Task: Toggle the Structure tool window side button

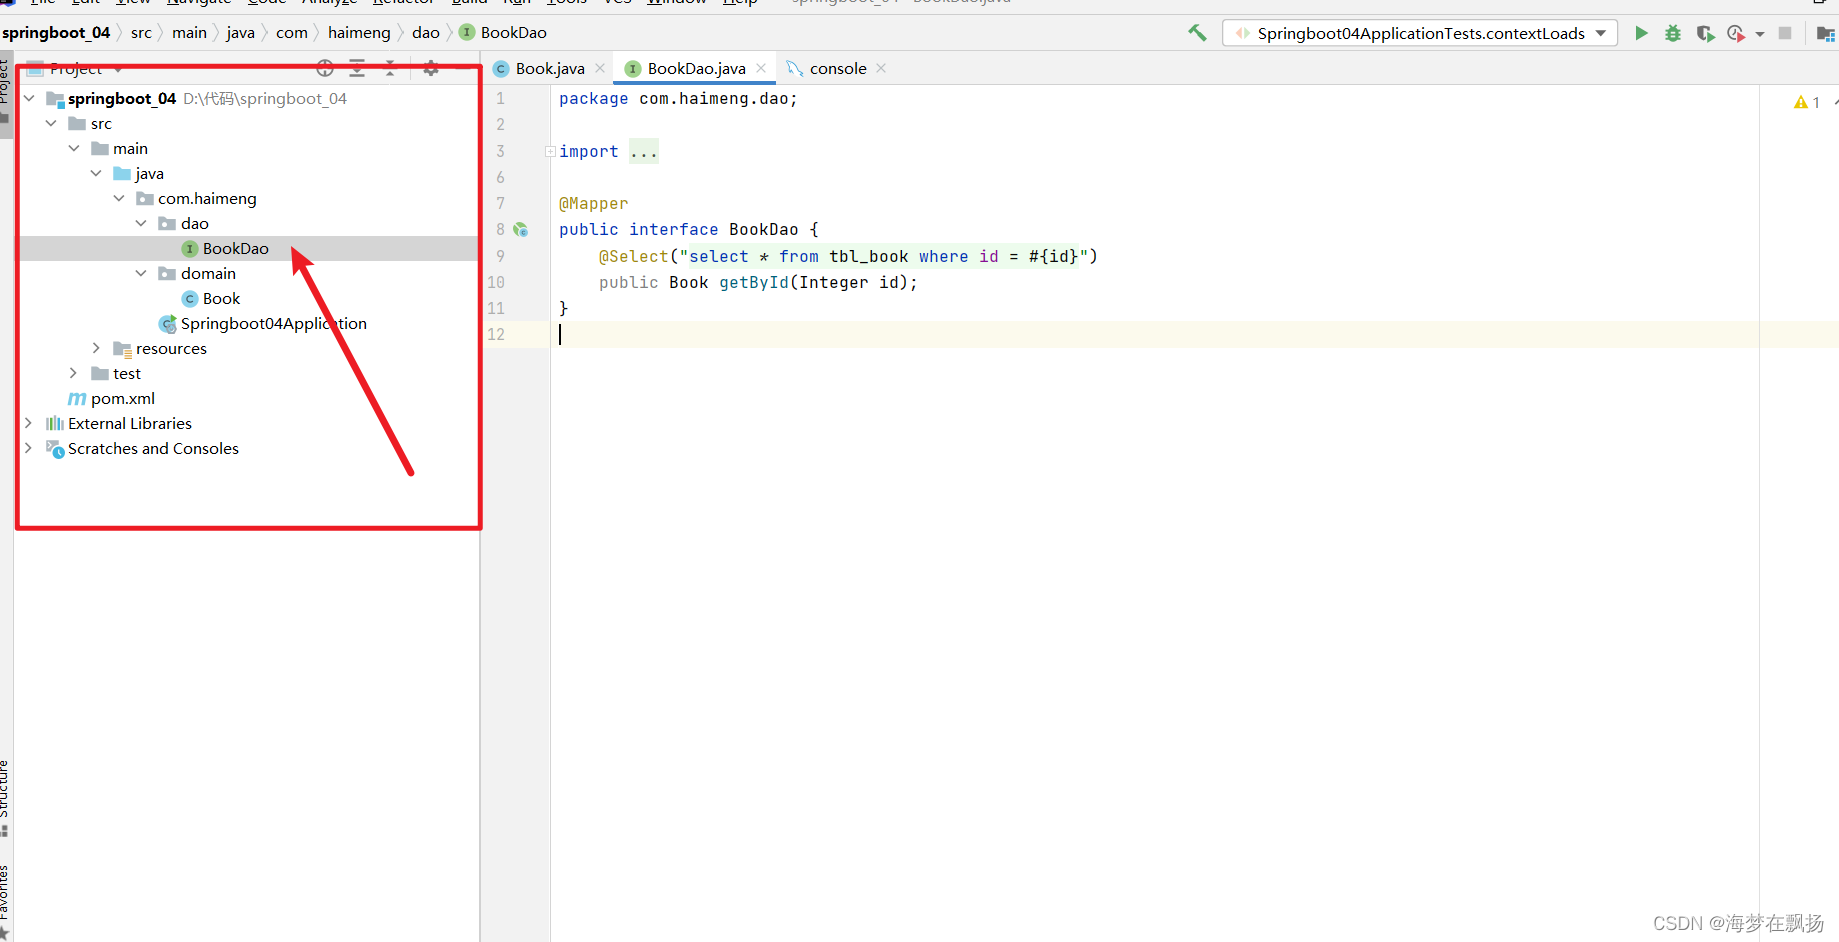Action: 5,798
